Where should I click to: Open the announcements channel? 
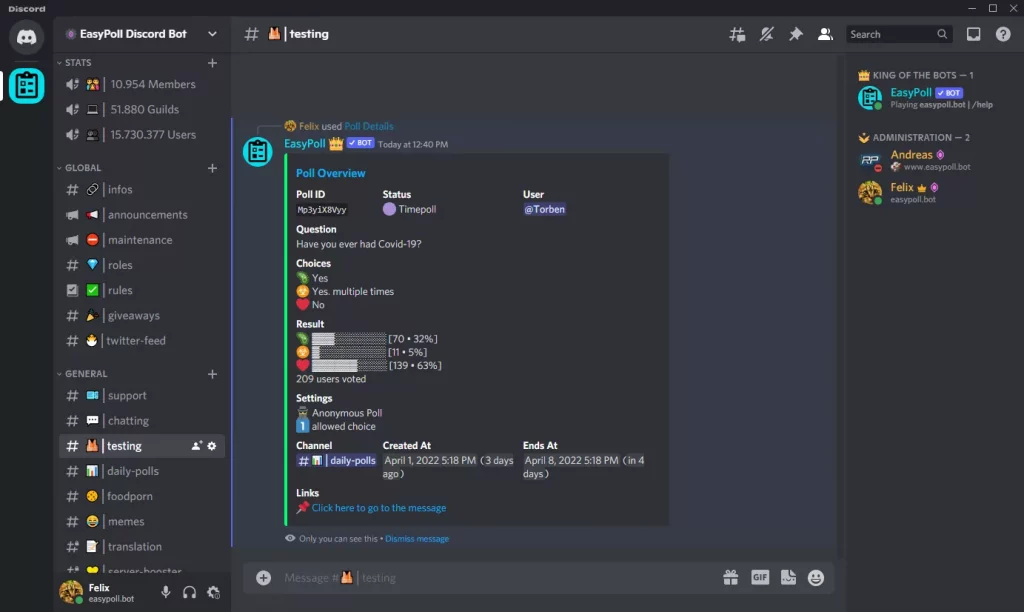(142, 214)
